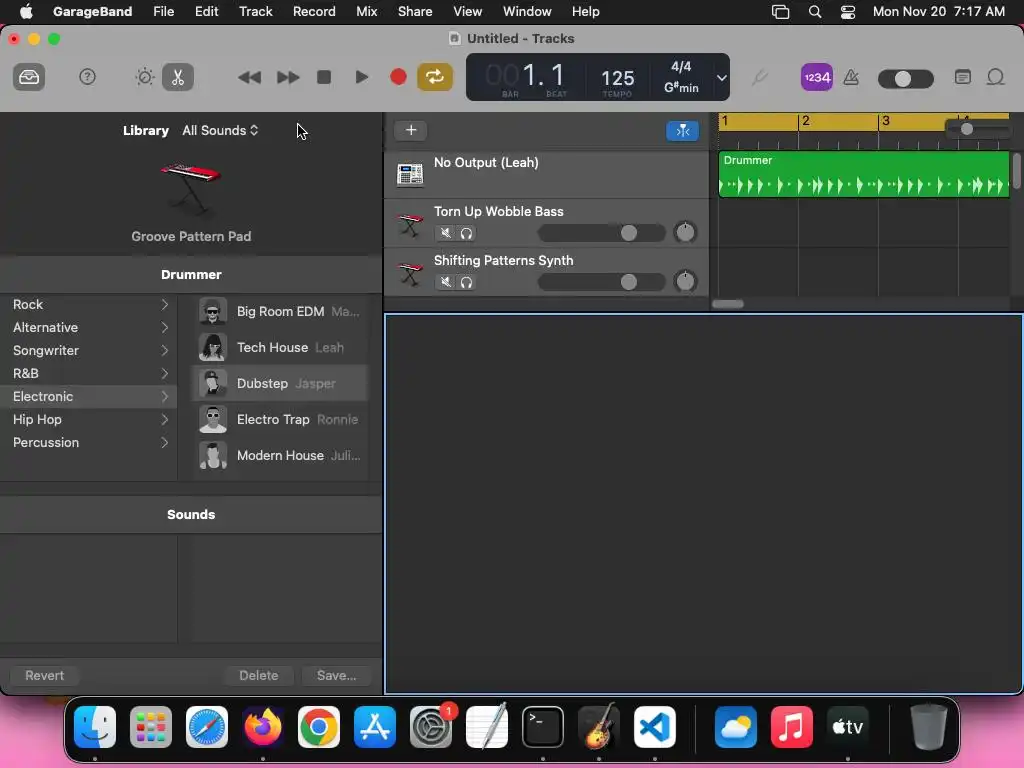
Task: Click the 4/4 time signature
Action: pyautogui.click(x=681, y=67)
